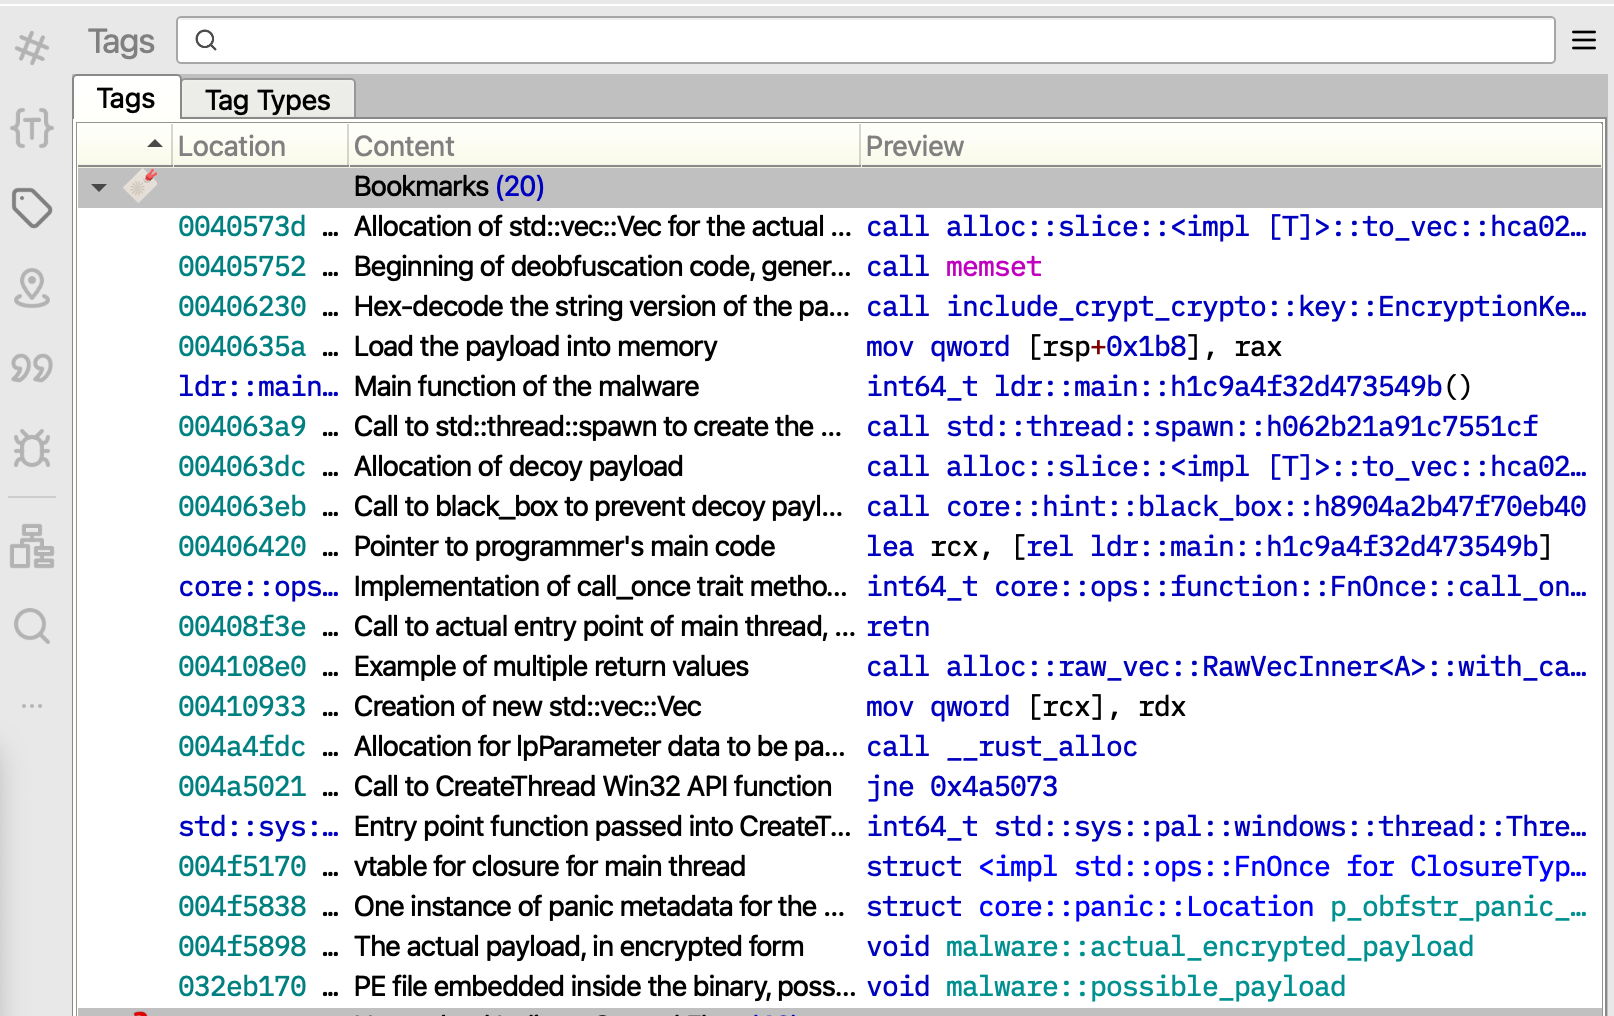Collapse the Bookmarks (20) group
This screenshot has width=1614, height=1016.
pyautogui.click(x=99, y=187)
